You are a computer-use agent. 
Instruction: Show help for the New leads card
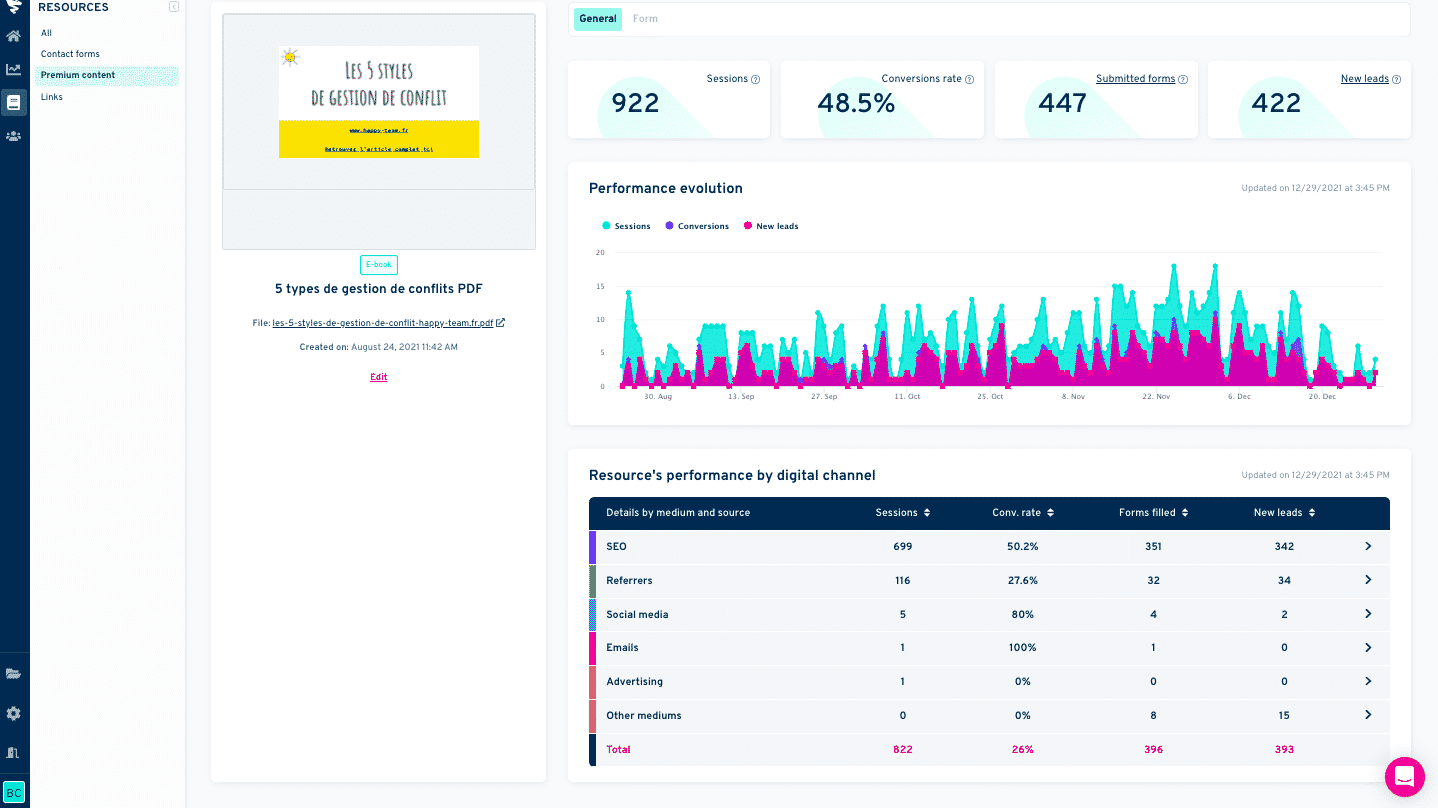1396,80
